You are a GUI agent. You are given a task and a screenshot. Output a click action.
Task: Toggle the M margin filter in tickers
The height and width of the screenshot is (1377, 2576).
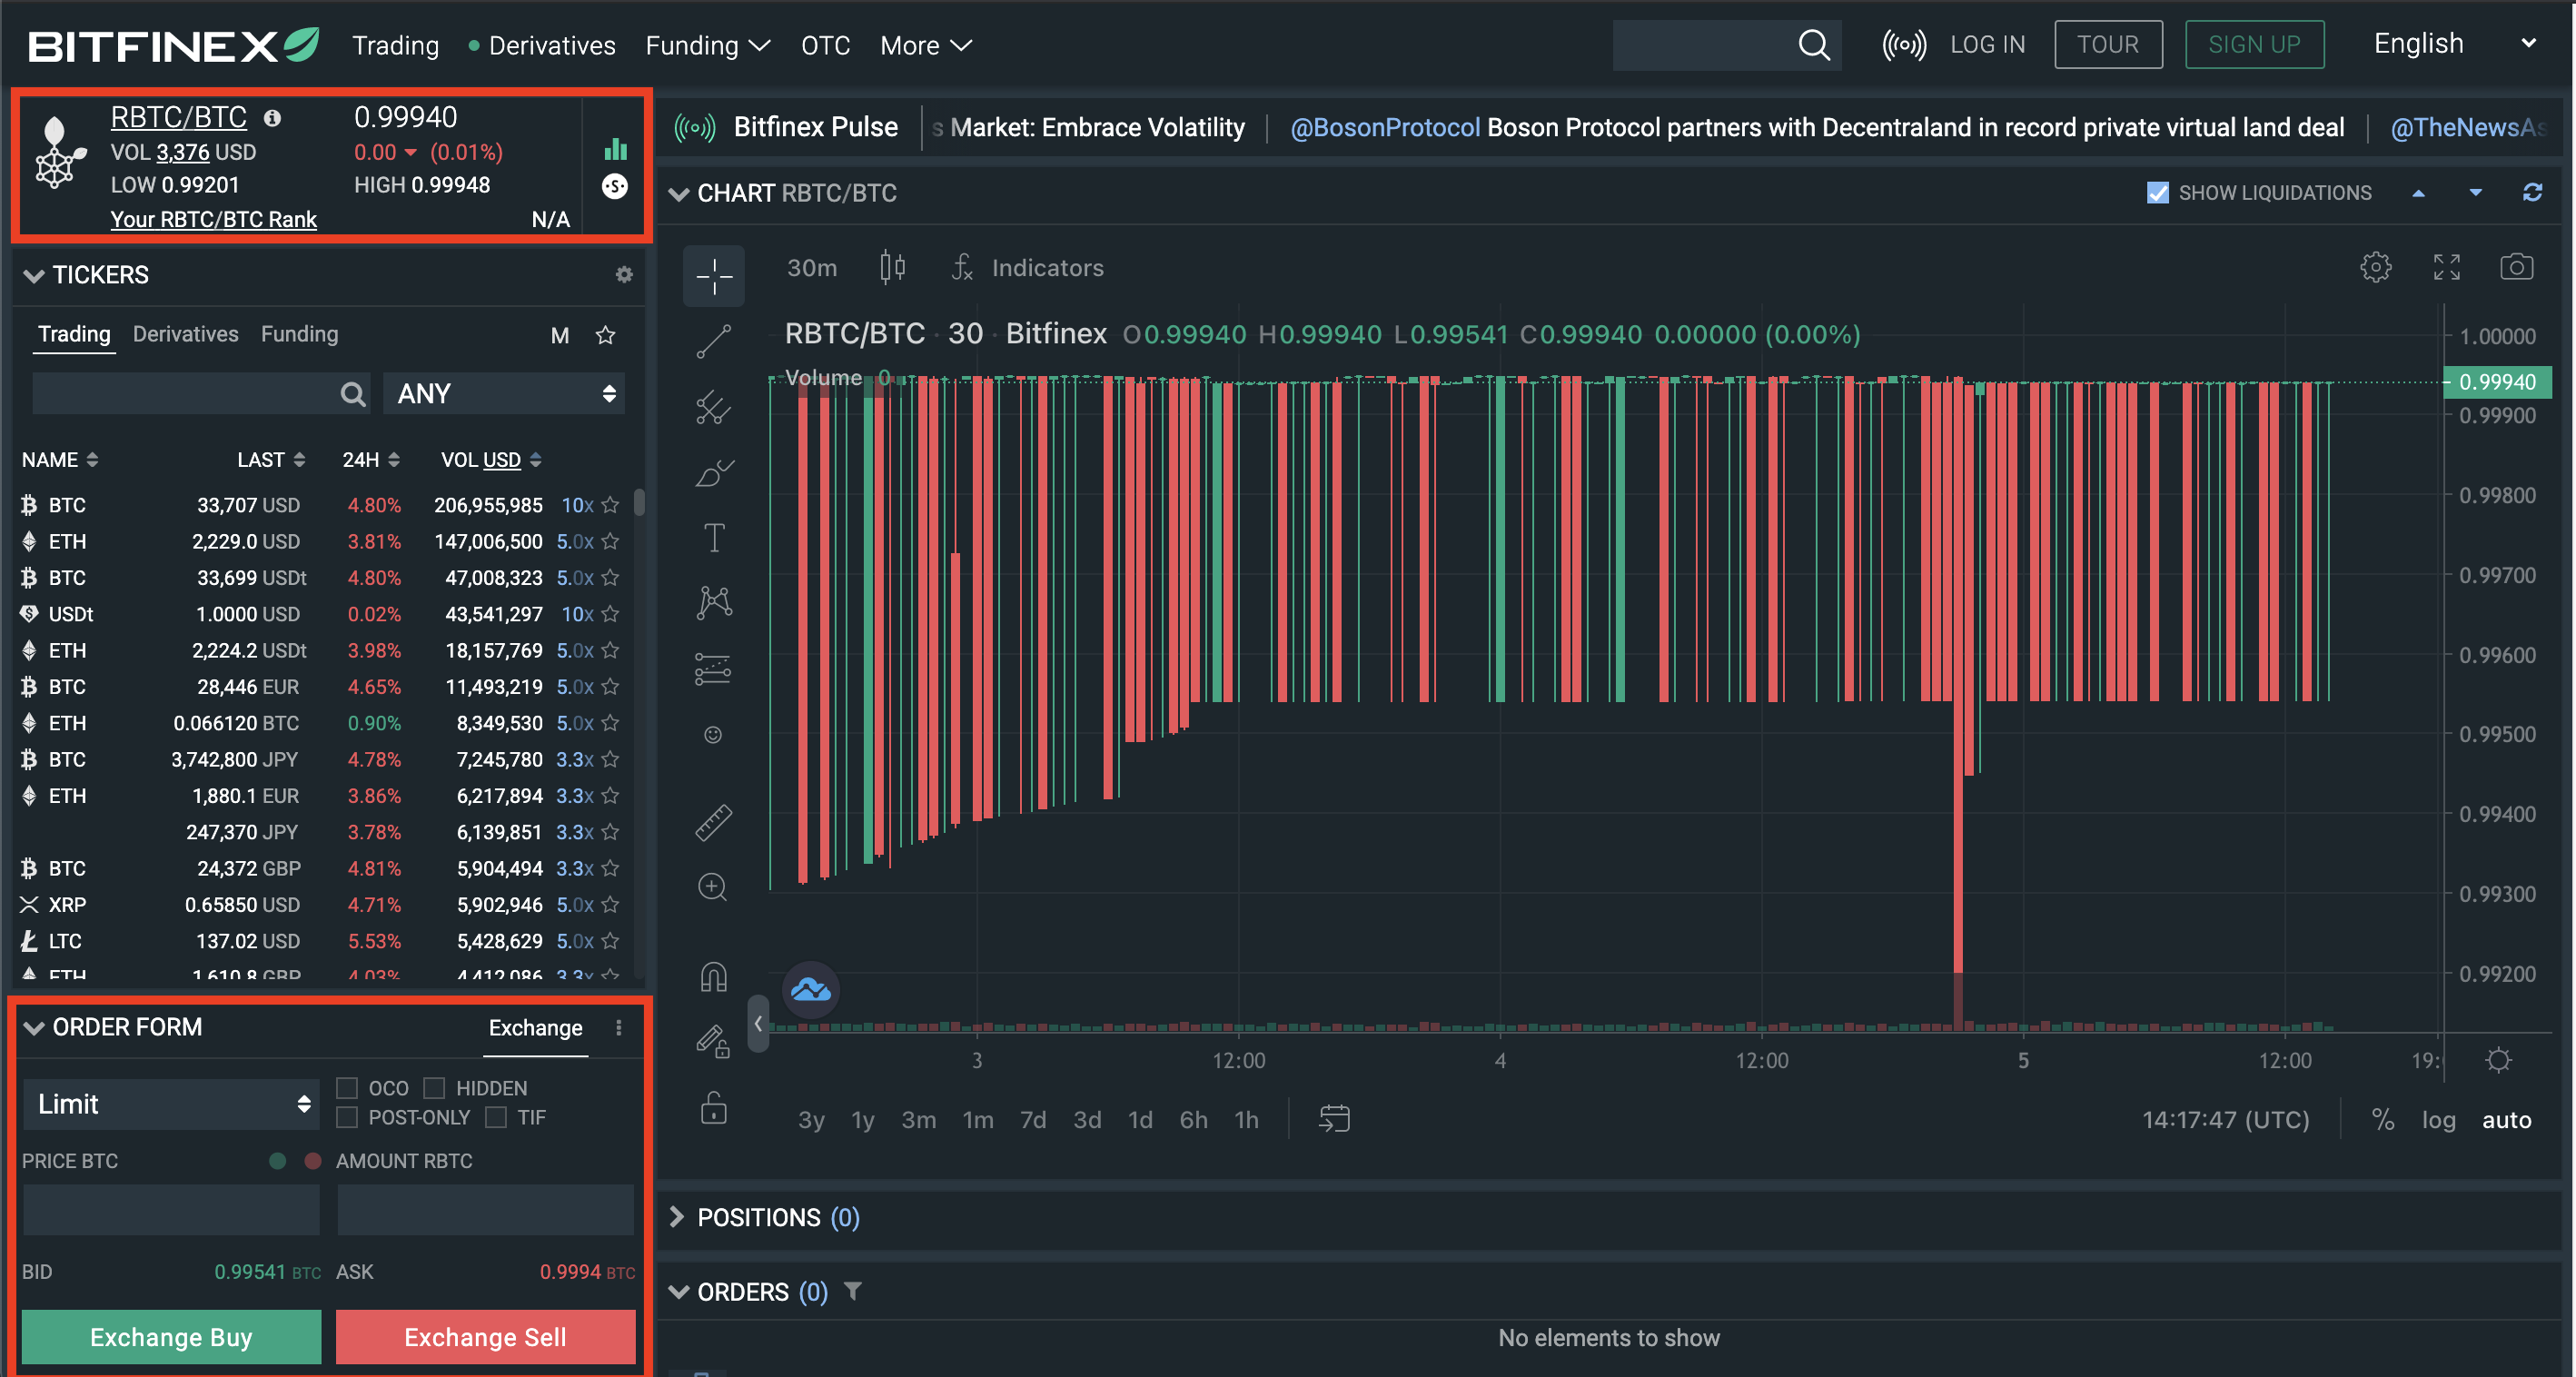(x=560, y=335)
